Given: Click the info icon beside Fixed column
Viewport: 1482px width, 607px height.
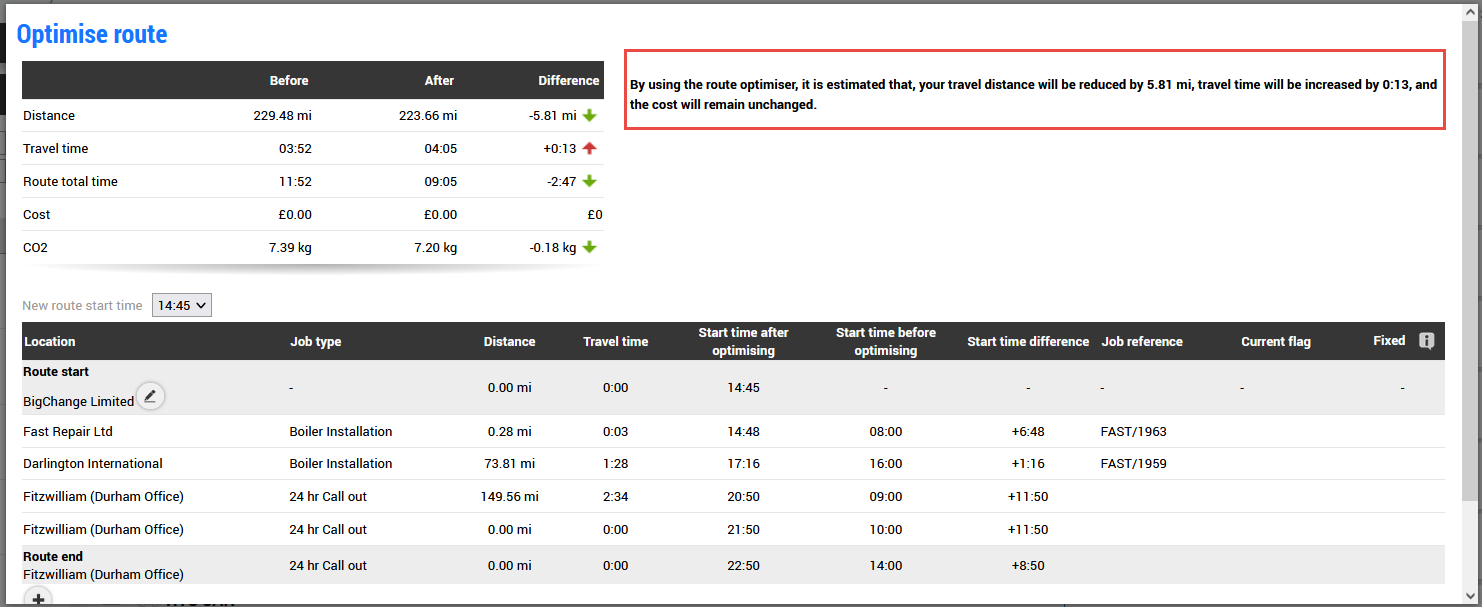Looking at the screenshot, I should 1426,341.
